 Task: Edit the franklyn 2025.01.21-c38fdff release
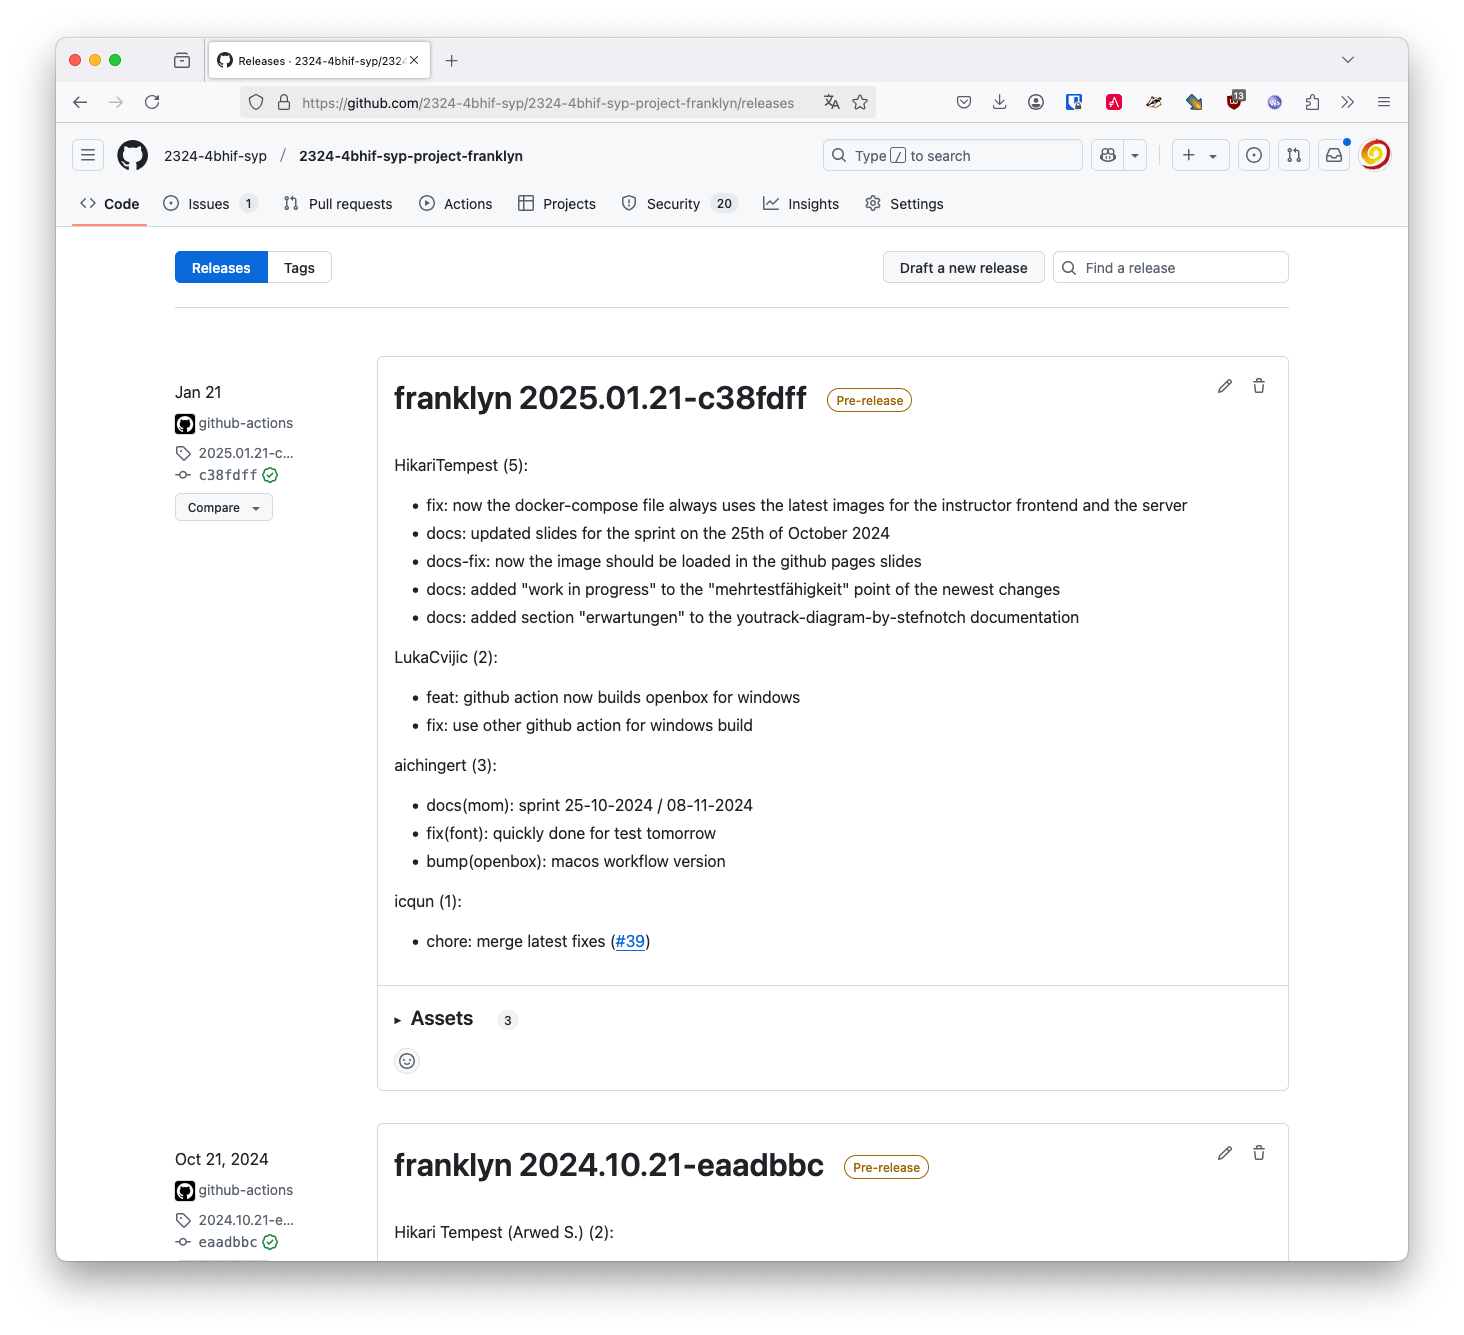click(x=1225, y=386)
